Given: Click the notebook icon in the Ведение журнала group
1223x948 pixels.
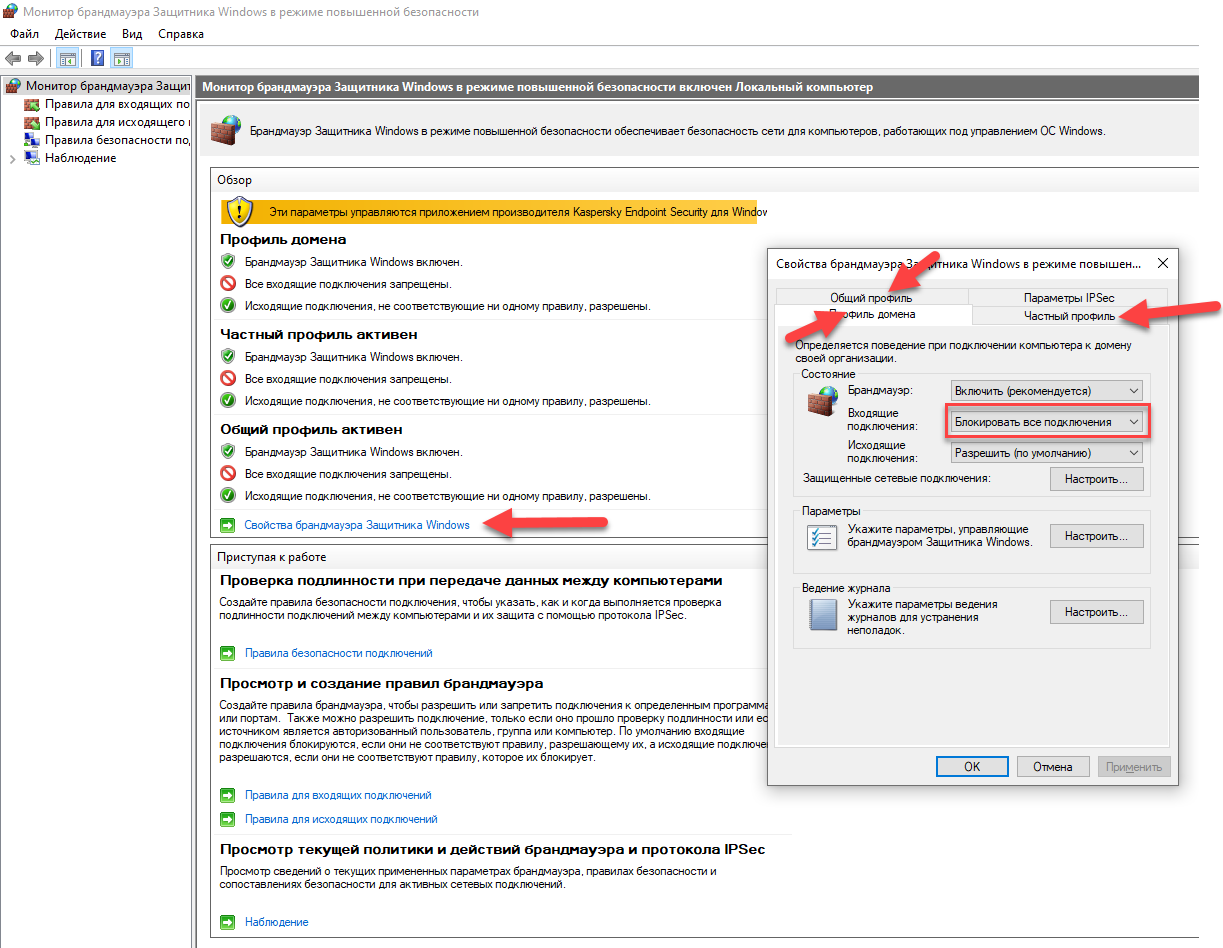Looking at the screenshot, I should click(x=822, y=613).
